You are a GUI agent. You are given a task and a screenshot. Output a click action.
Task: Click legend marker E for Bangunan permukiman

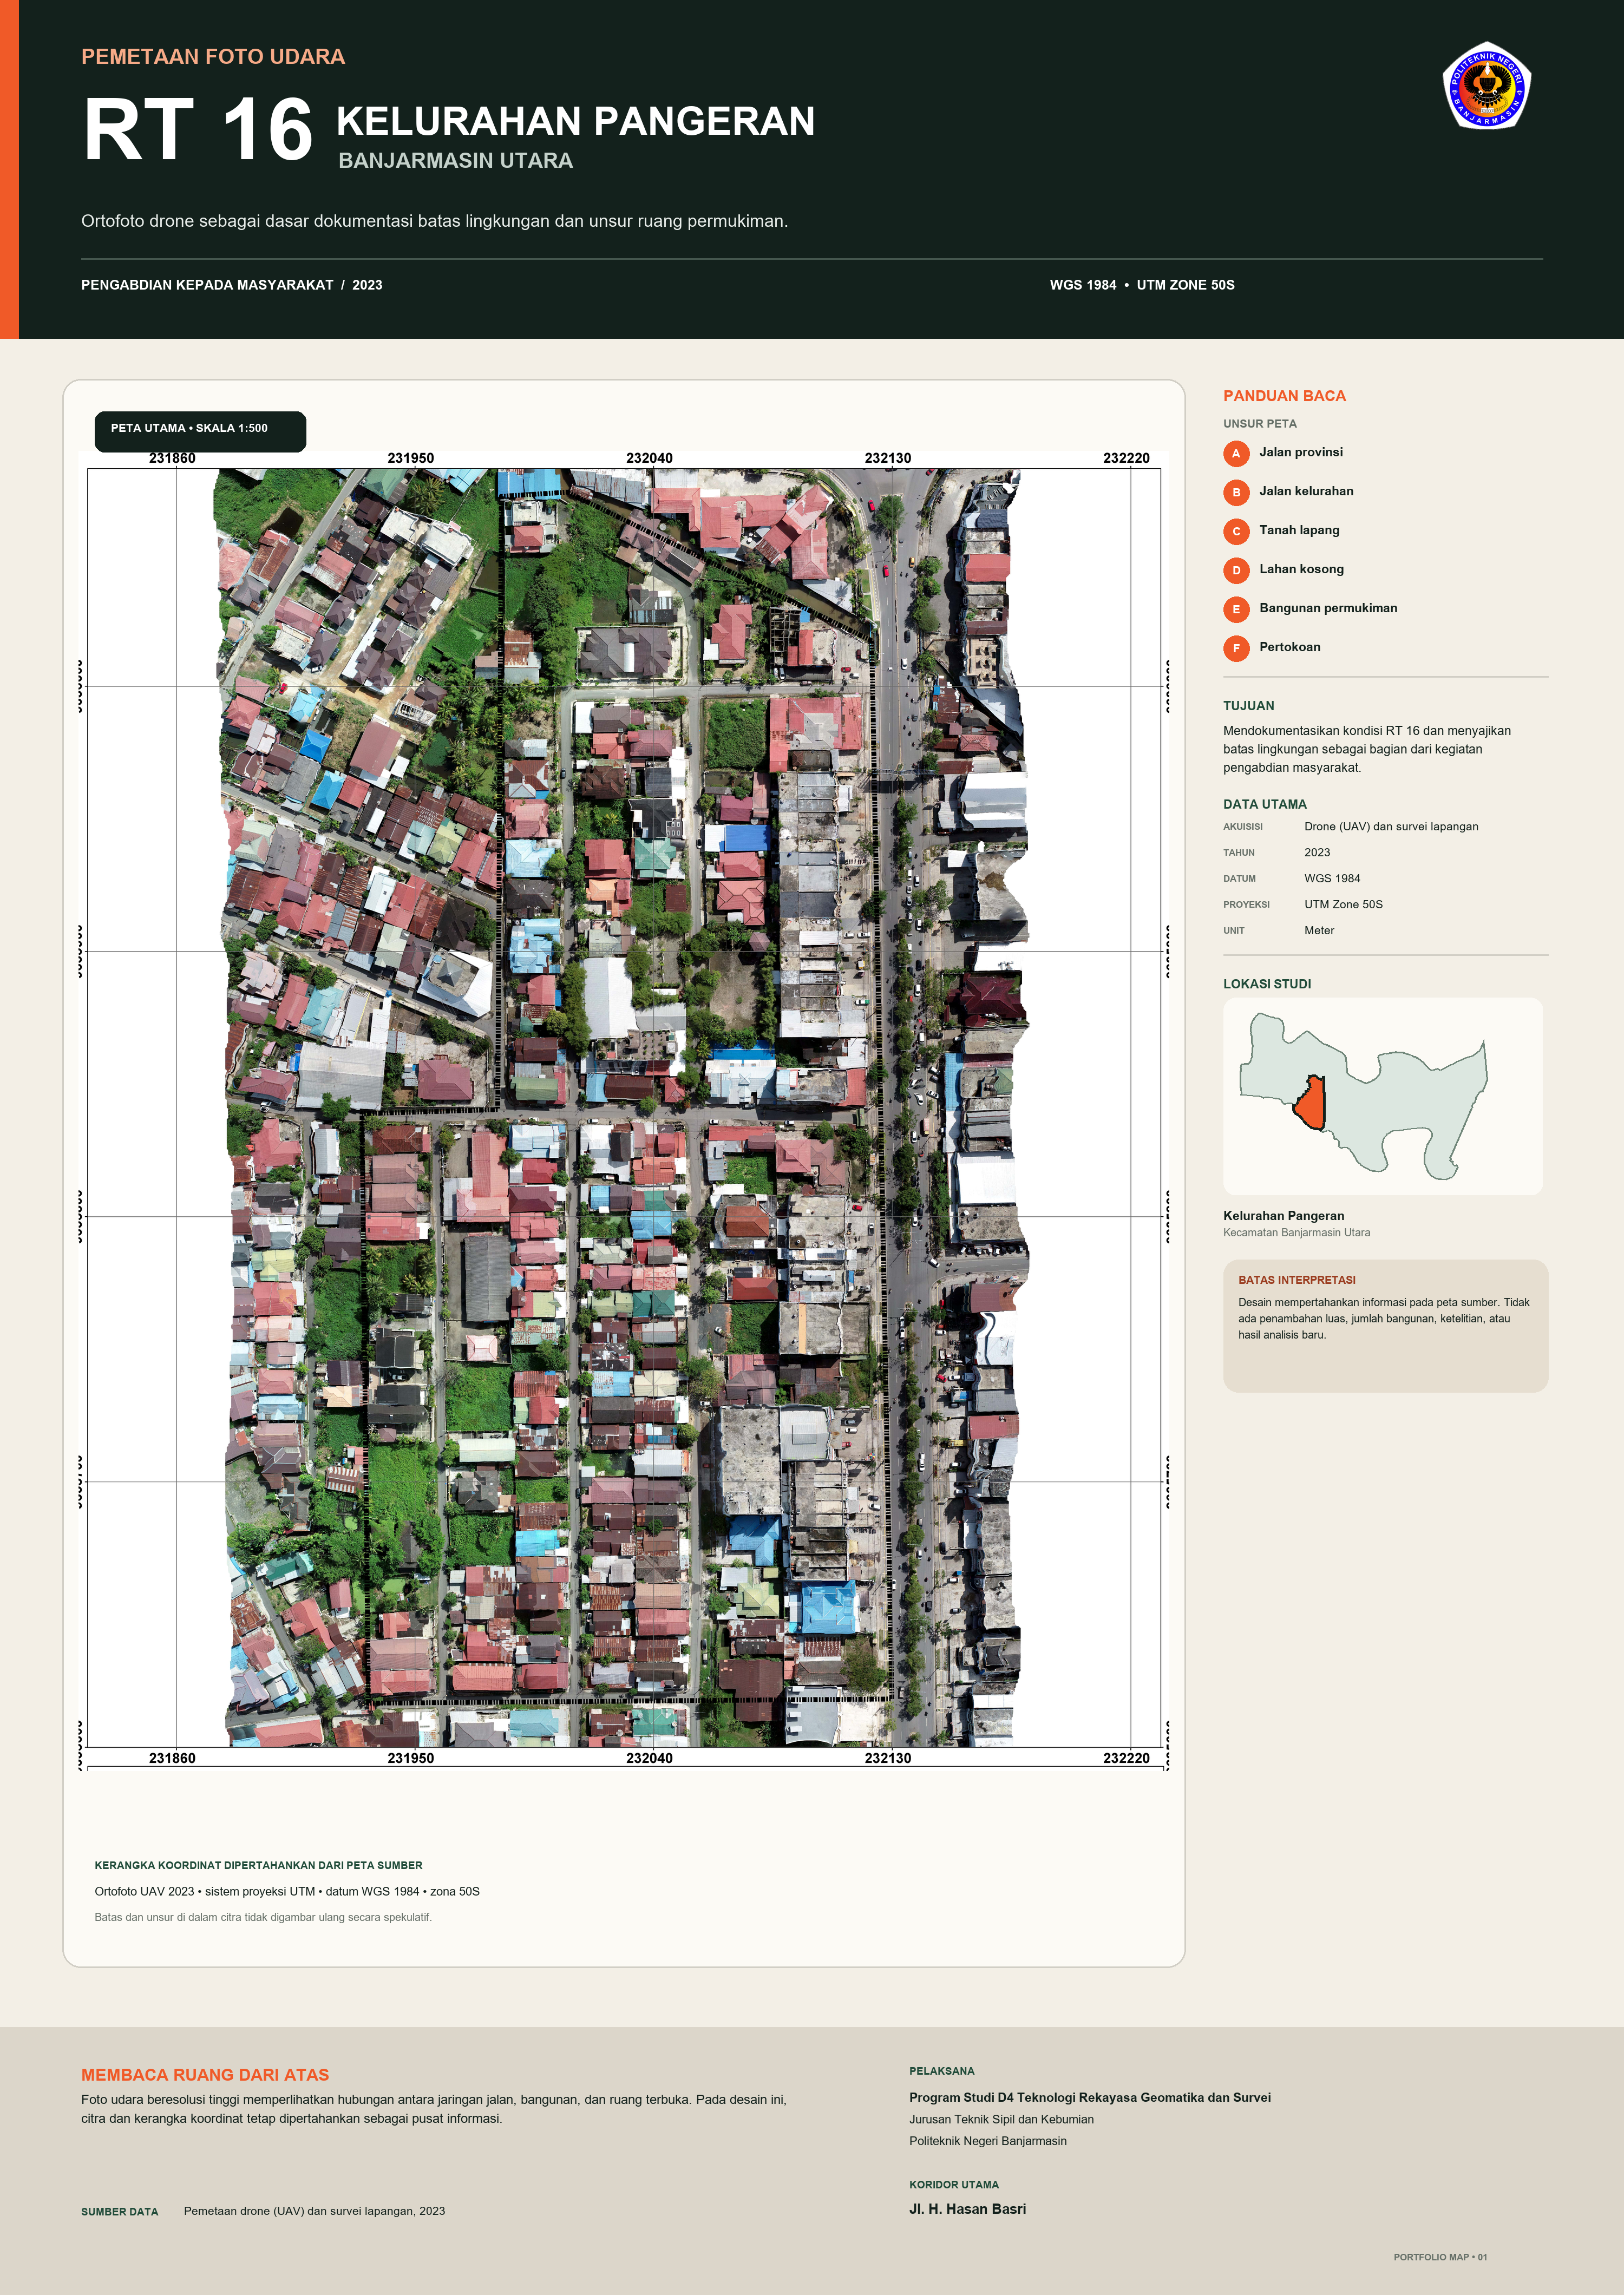[x=1236, y=610]
